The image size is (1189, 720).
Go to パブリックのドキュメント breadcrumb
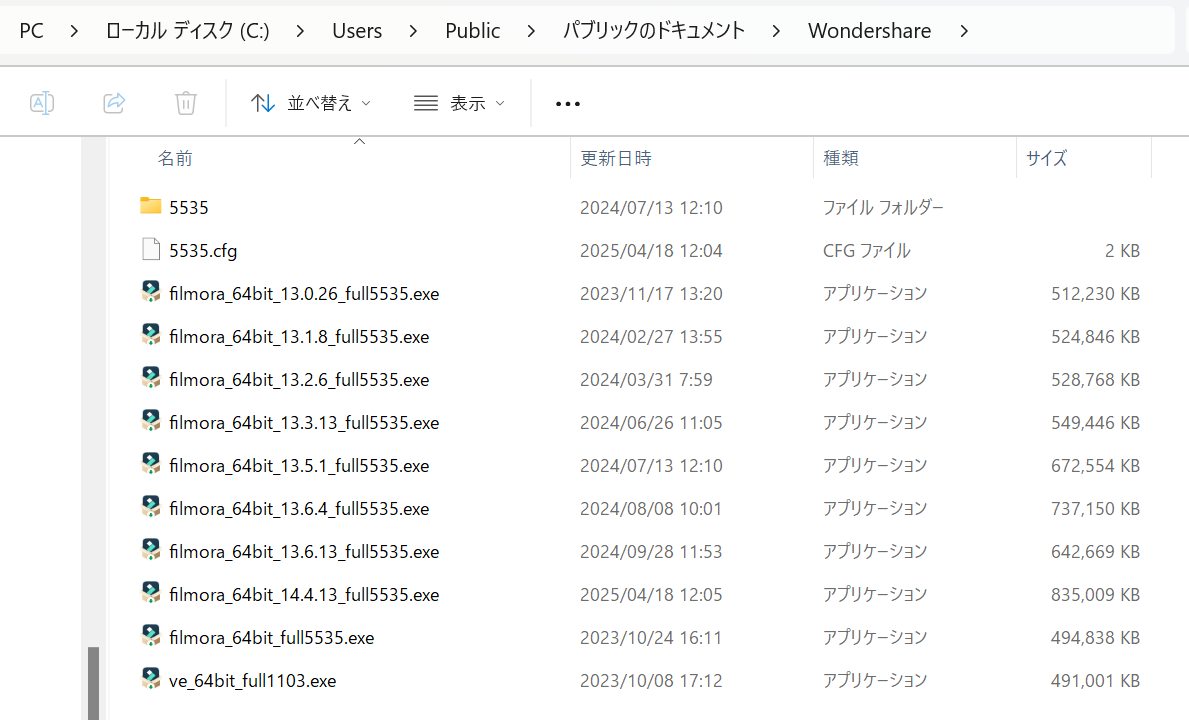(654, 31)
